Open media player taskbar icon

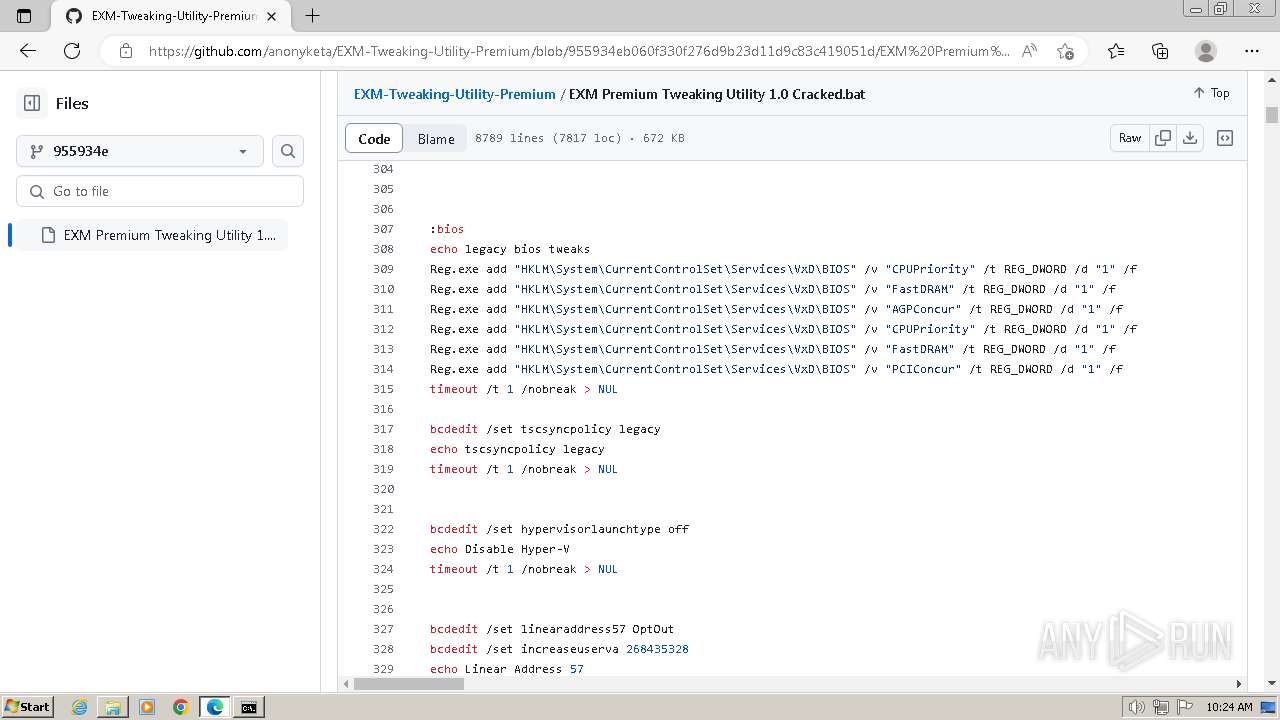147,707
